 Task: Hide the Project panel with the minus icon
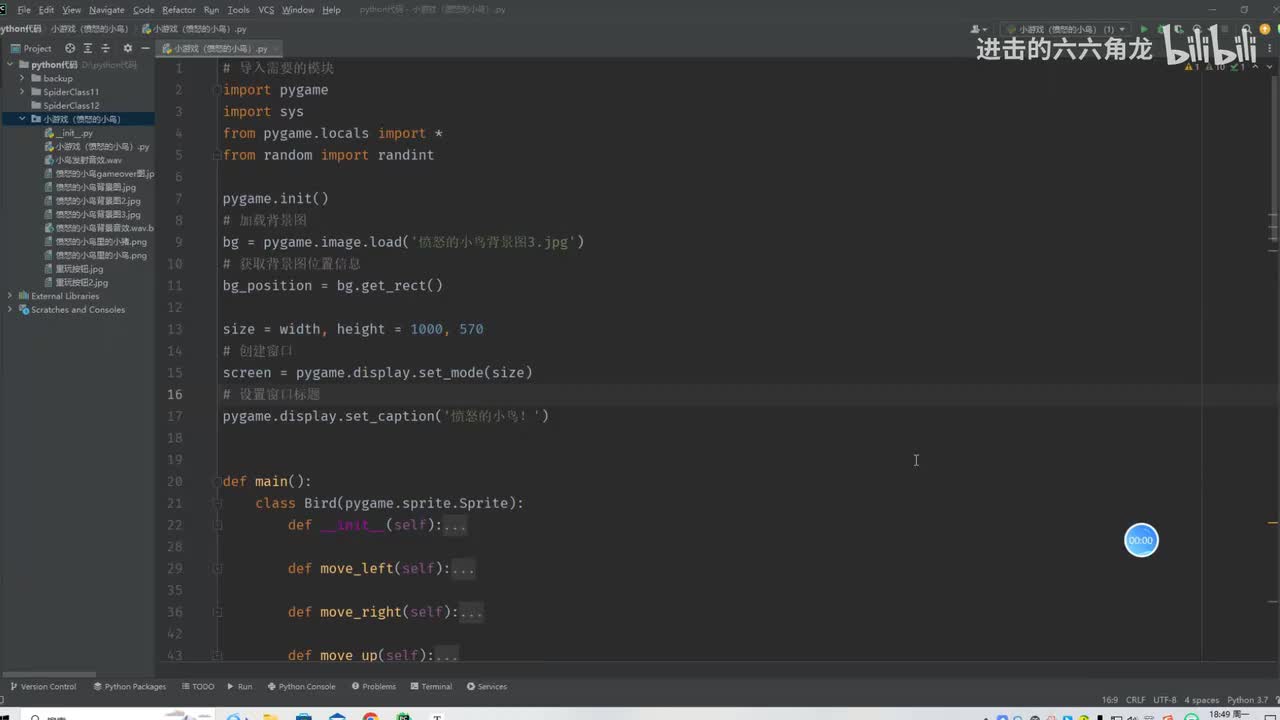tap(146, 48)
